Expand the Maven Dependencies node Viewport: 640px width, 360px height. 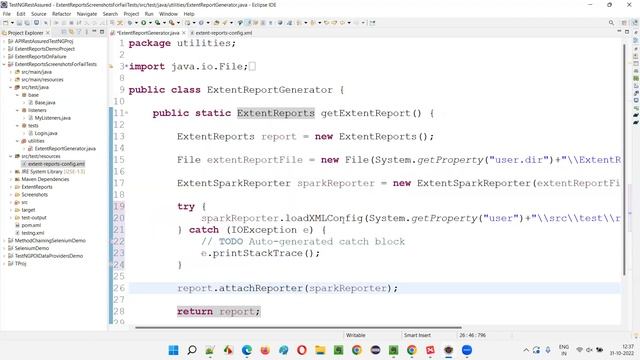click(x=11, y=179)
